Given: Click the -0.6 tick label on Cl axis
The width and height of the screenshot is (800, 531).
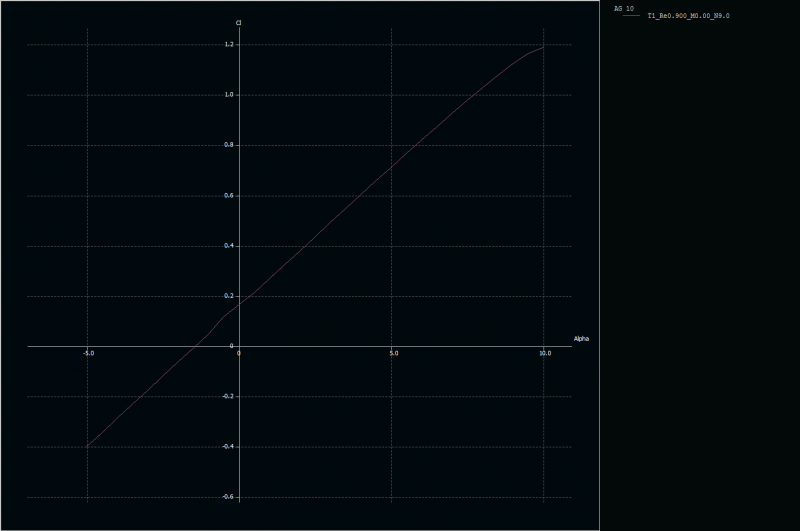Looking at the screenshot, I should click(228, 497).
